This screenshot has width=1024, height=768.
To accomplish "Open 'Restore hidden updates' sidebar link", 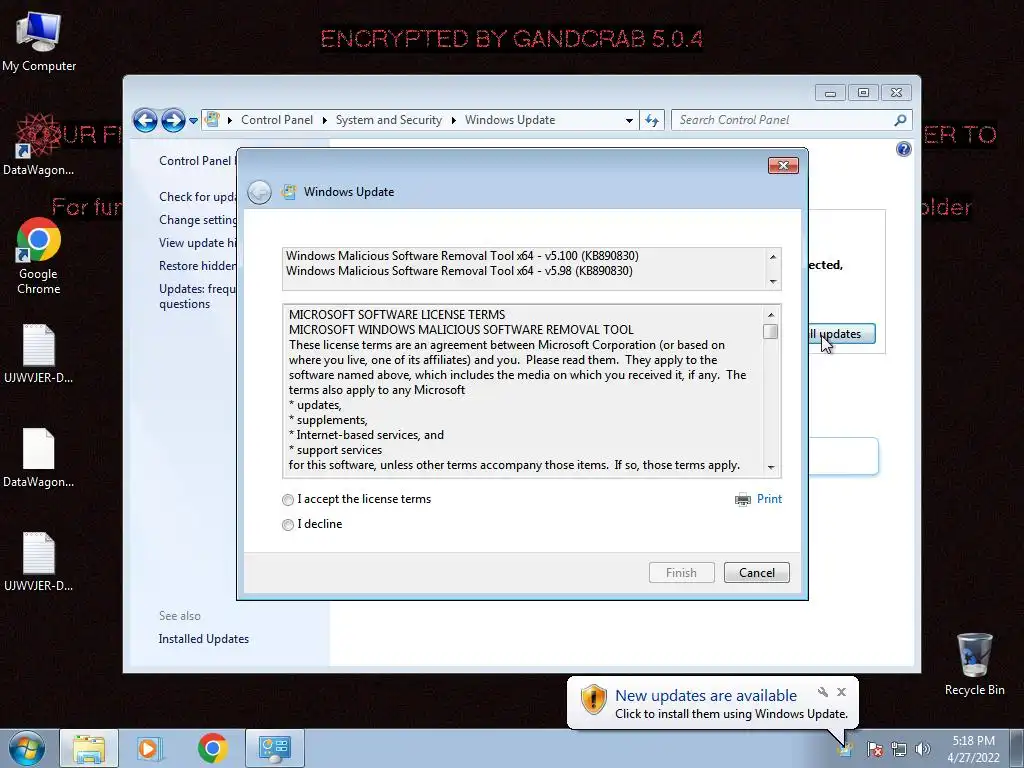I will point(198,266).
